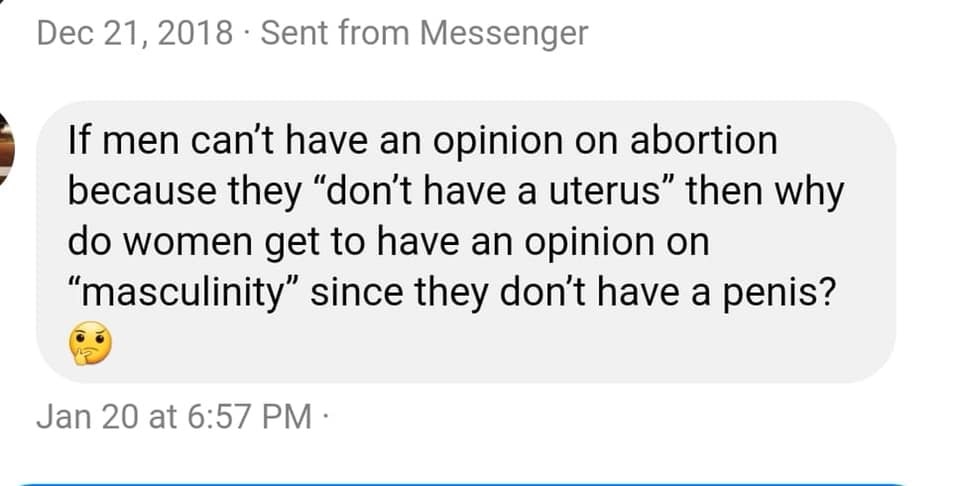Click the blue message bar at the bottom
The height and width of the screenshot is (486, 960).
(463, 483)
